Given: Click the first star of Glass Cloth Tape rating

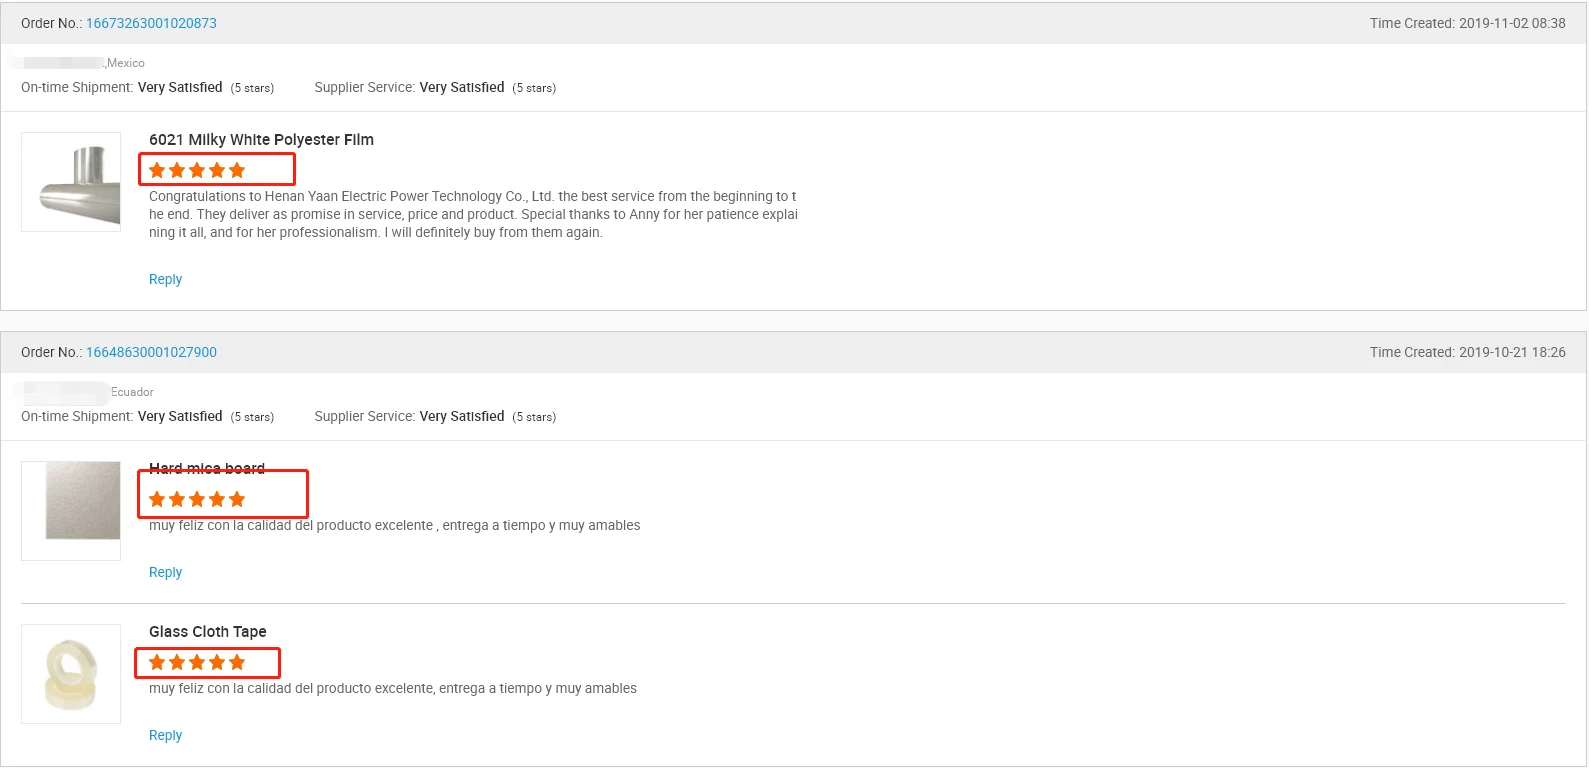Looking at the screenshot, I should (x=157, y=661).
